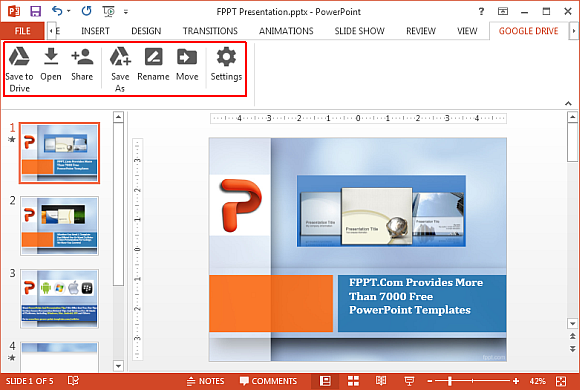
Task: Move the file in Google Drive
Action: coord(187,64)
